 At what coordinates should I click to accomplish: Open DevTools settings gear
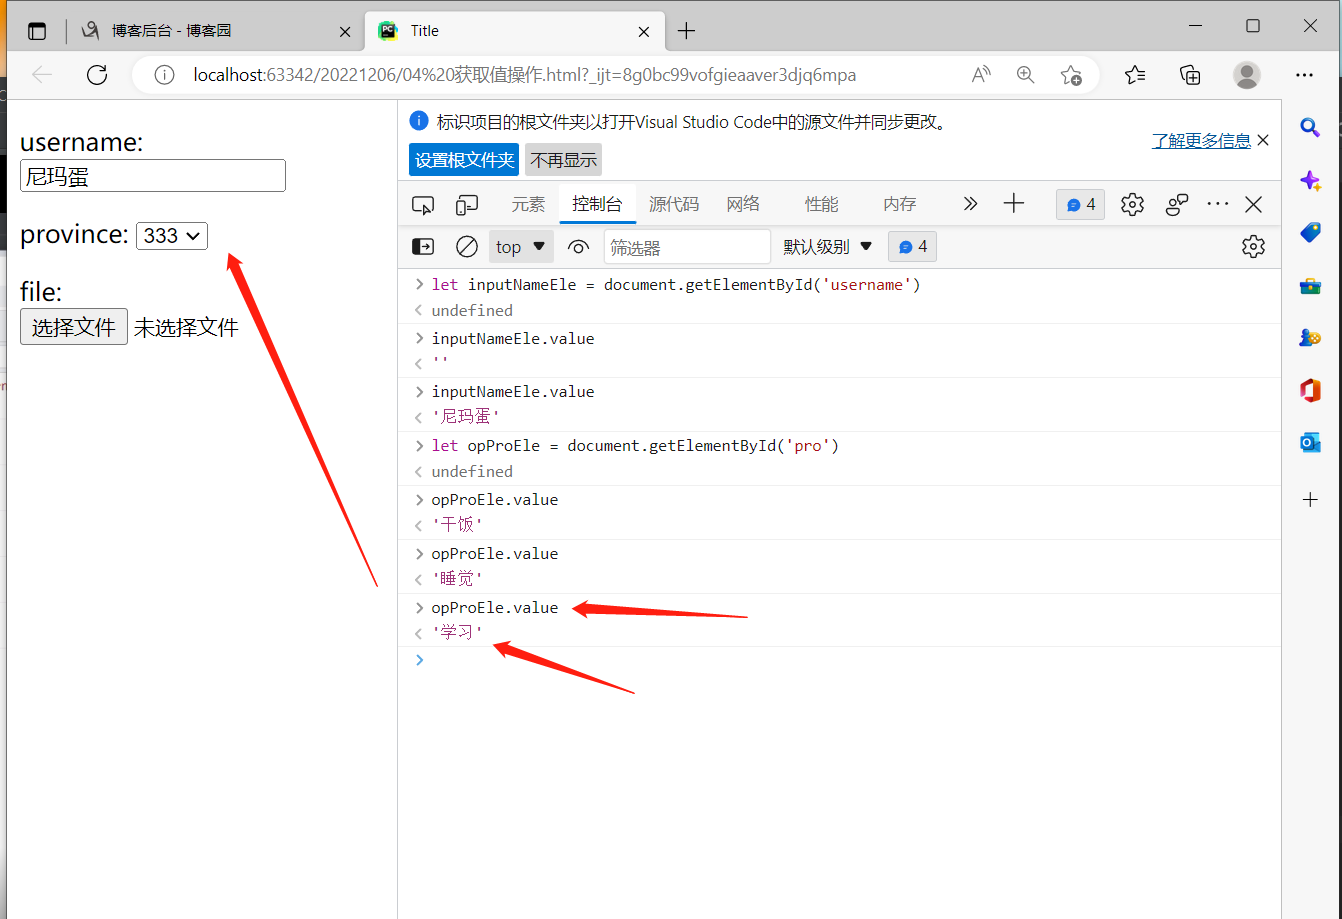(1132, 204)
